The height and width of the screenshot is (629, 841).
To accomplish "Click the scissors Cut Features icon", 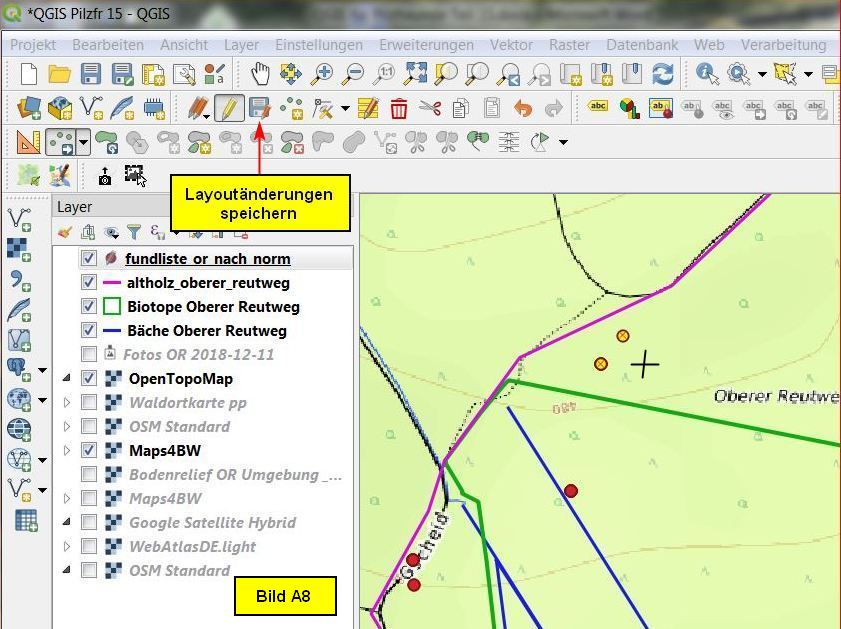I will coord(430,108).
